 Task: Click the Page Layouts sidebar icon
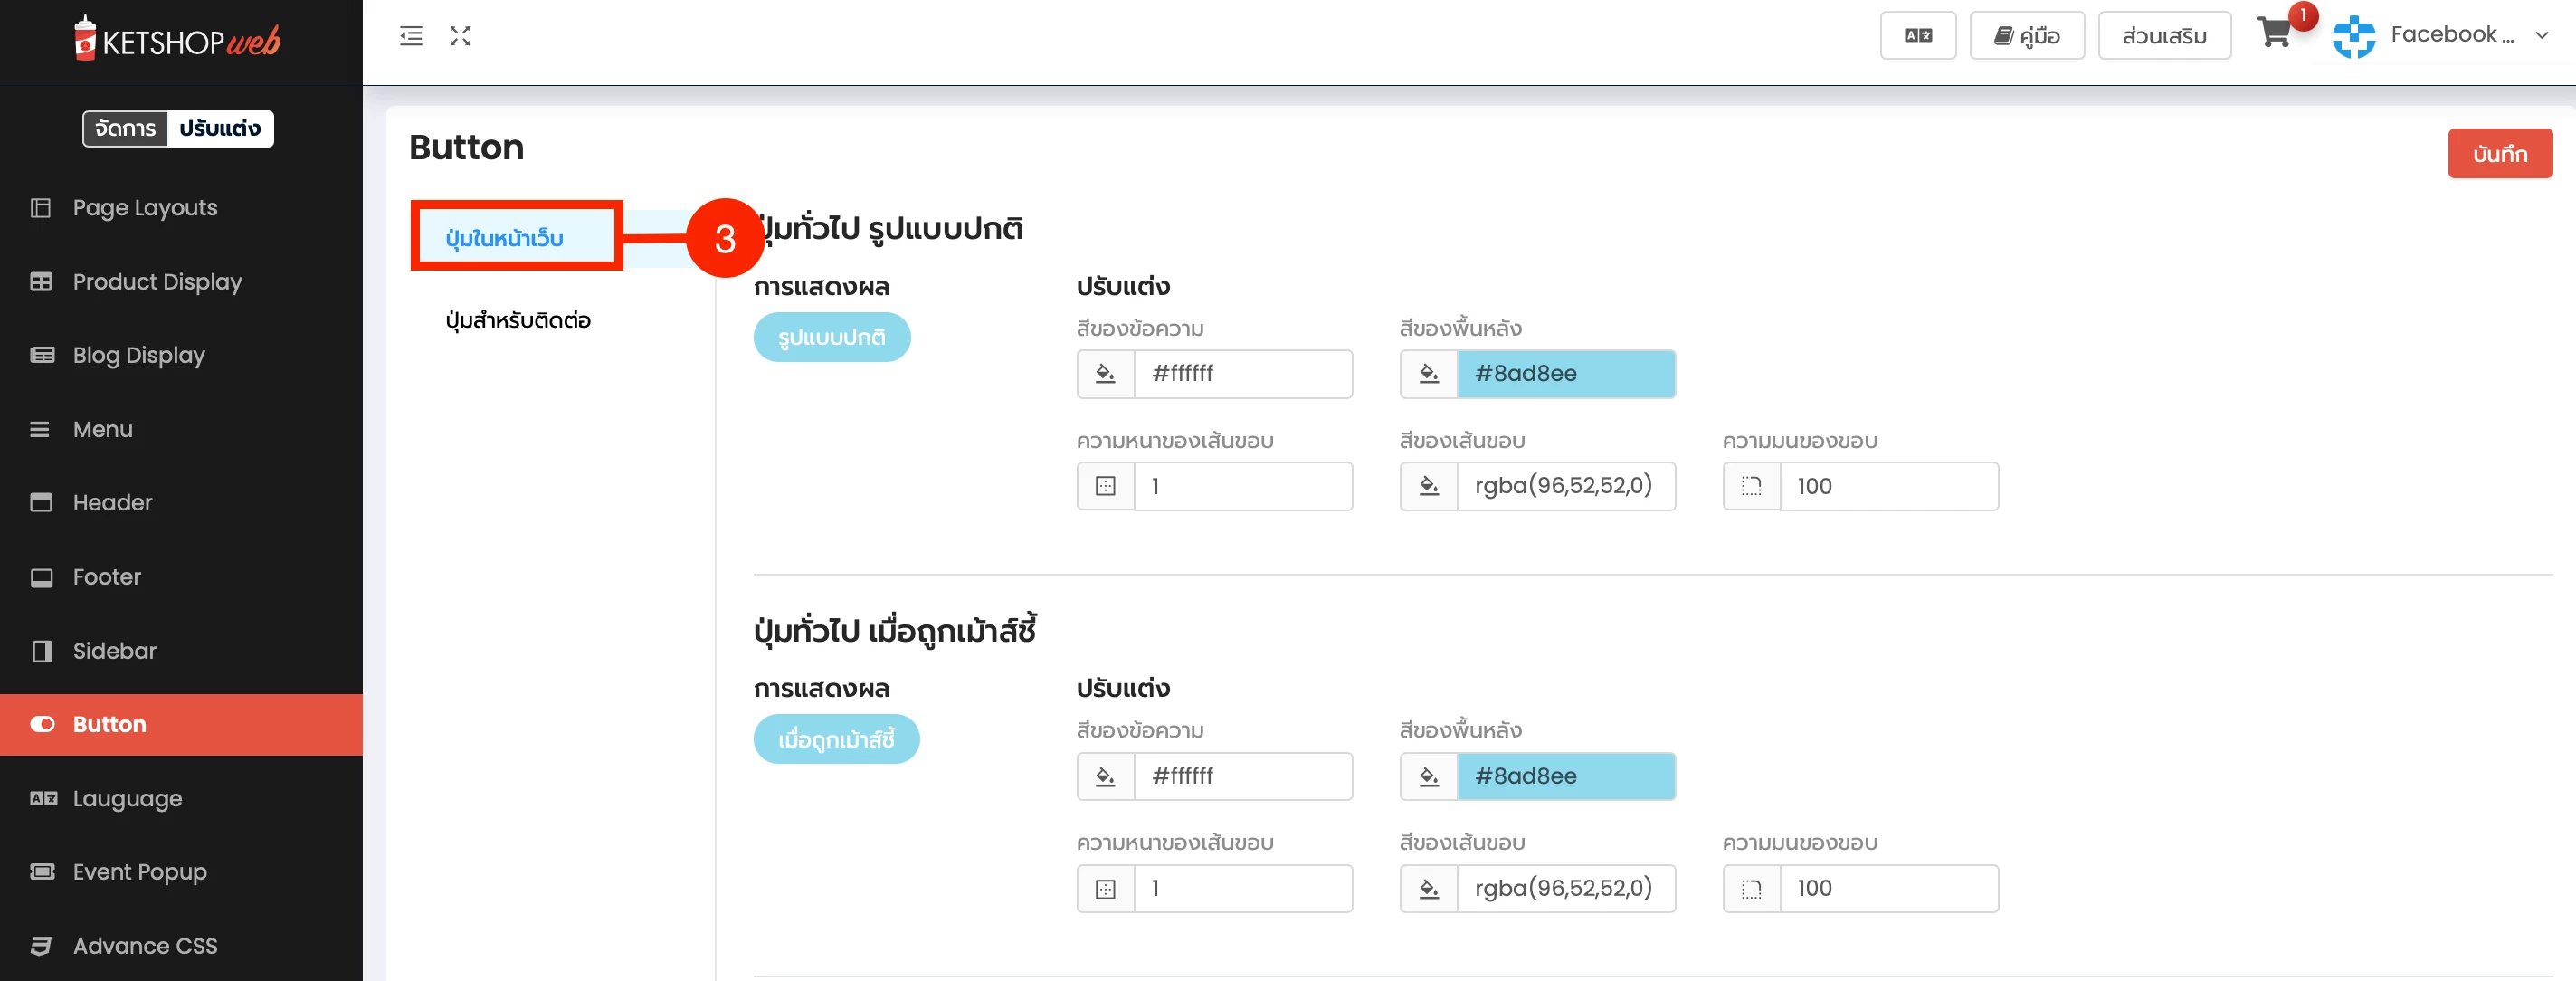(x=41, y=208)
